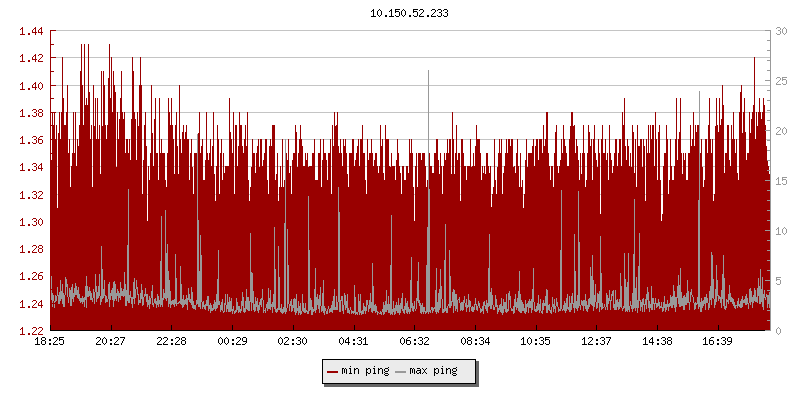The image size is (800, 400).
Task: Click the 20:27 time axis label
Action: click(111, 341)
